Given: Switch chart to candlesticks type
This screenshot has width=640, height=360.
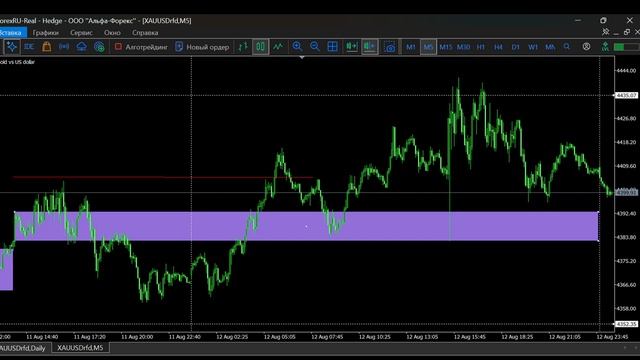Looking at the screenshot, I should (260, 47).
